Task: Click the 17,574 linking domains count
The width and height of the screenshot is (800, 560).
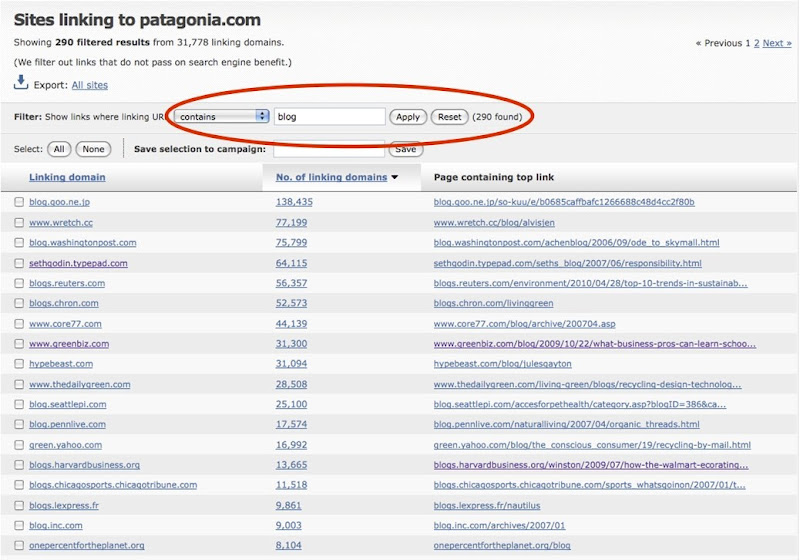Action: click(291, 424)
